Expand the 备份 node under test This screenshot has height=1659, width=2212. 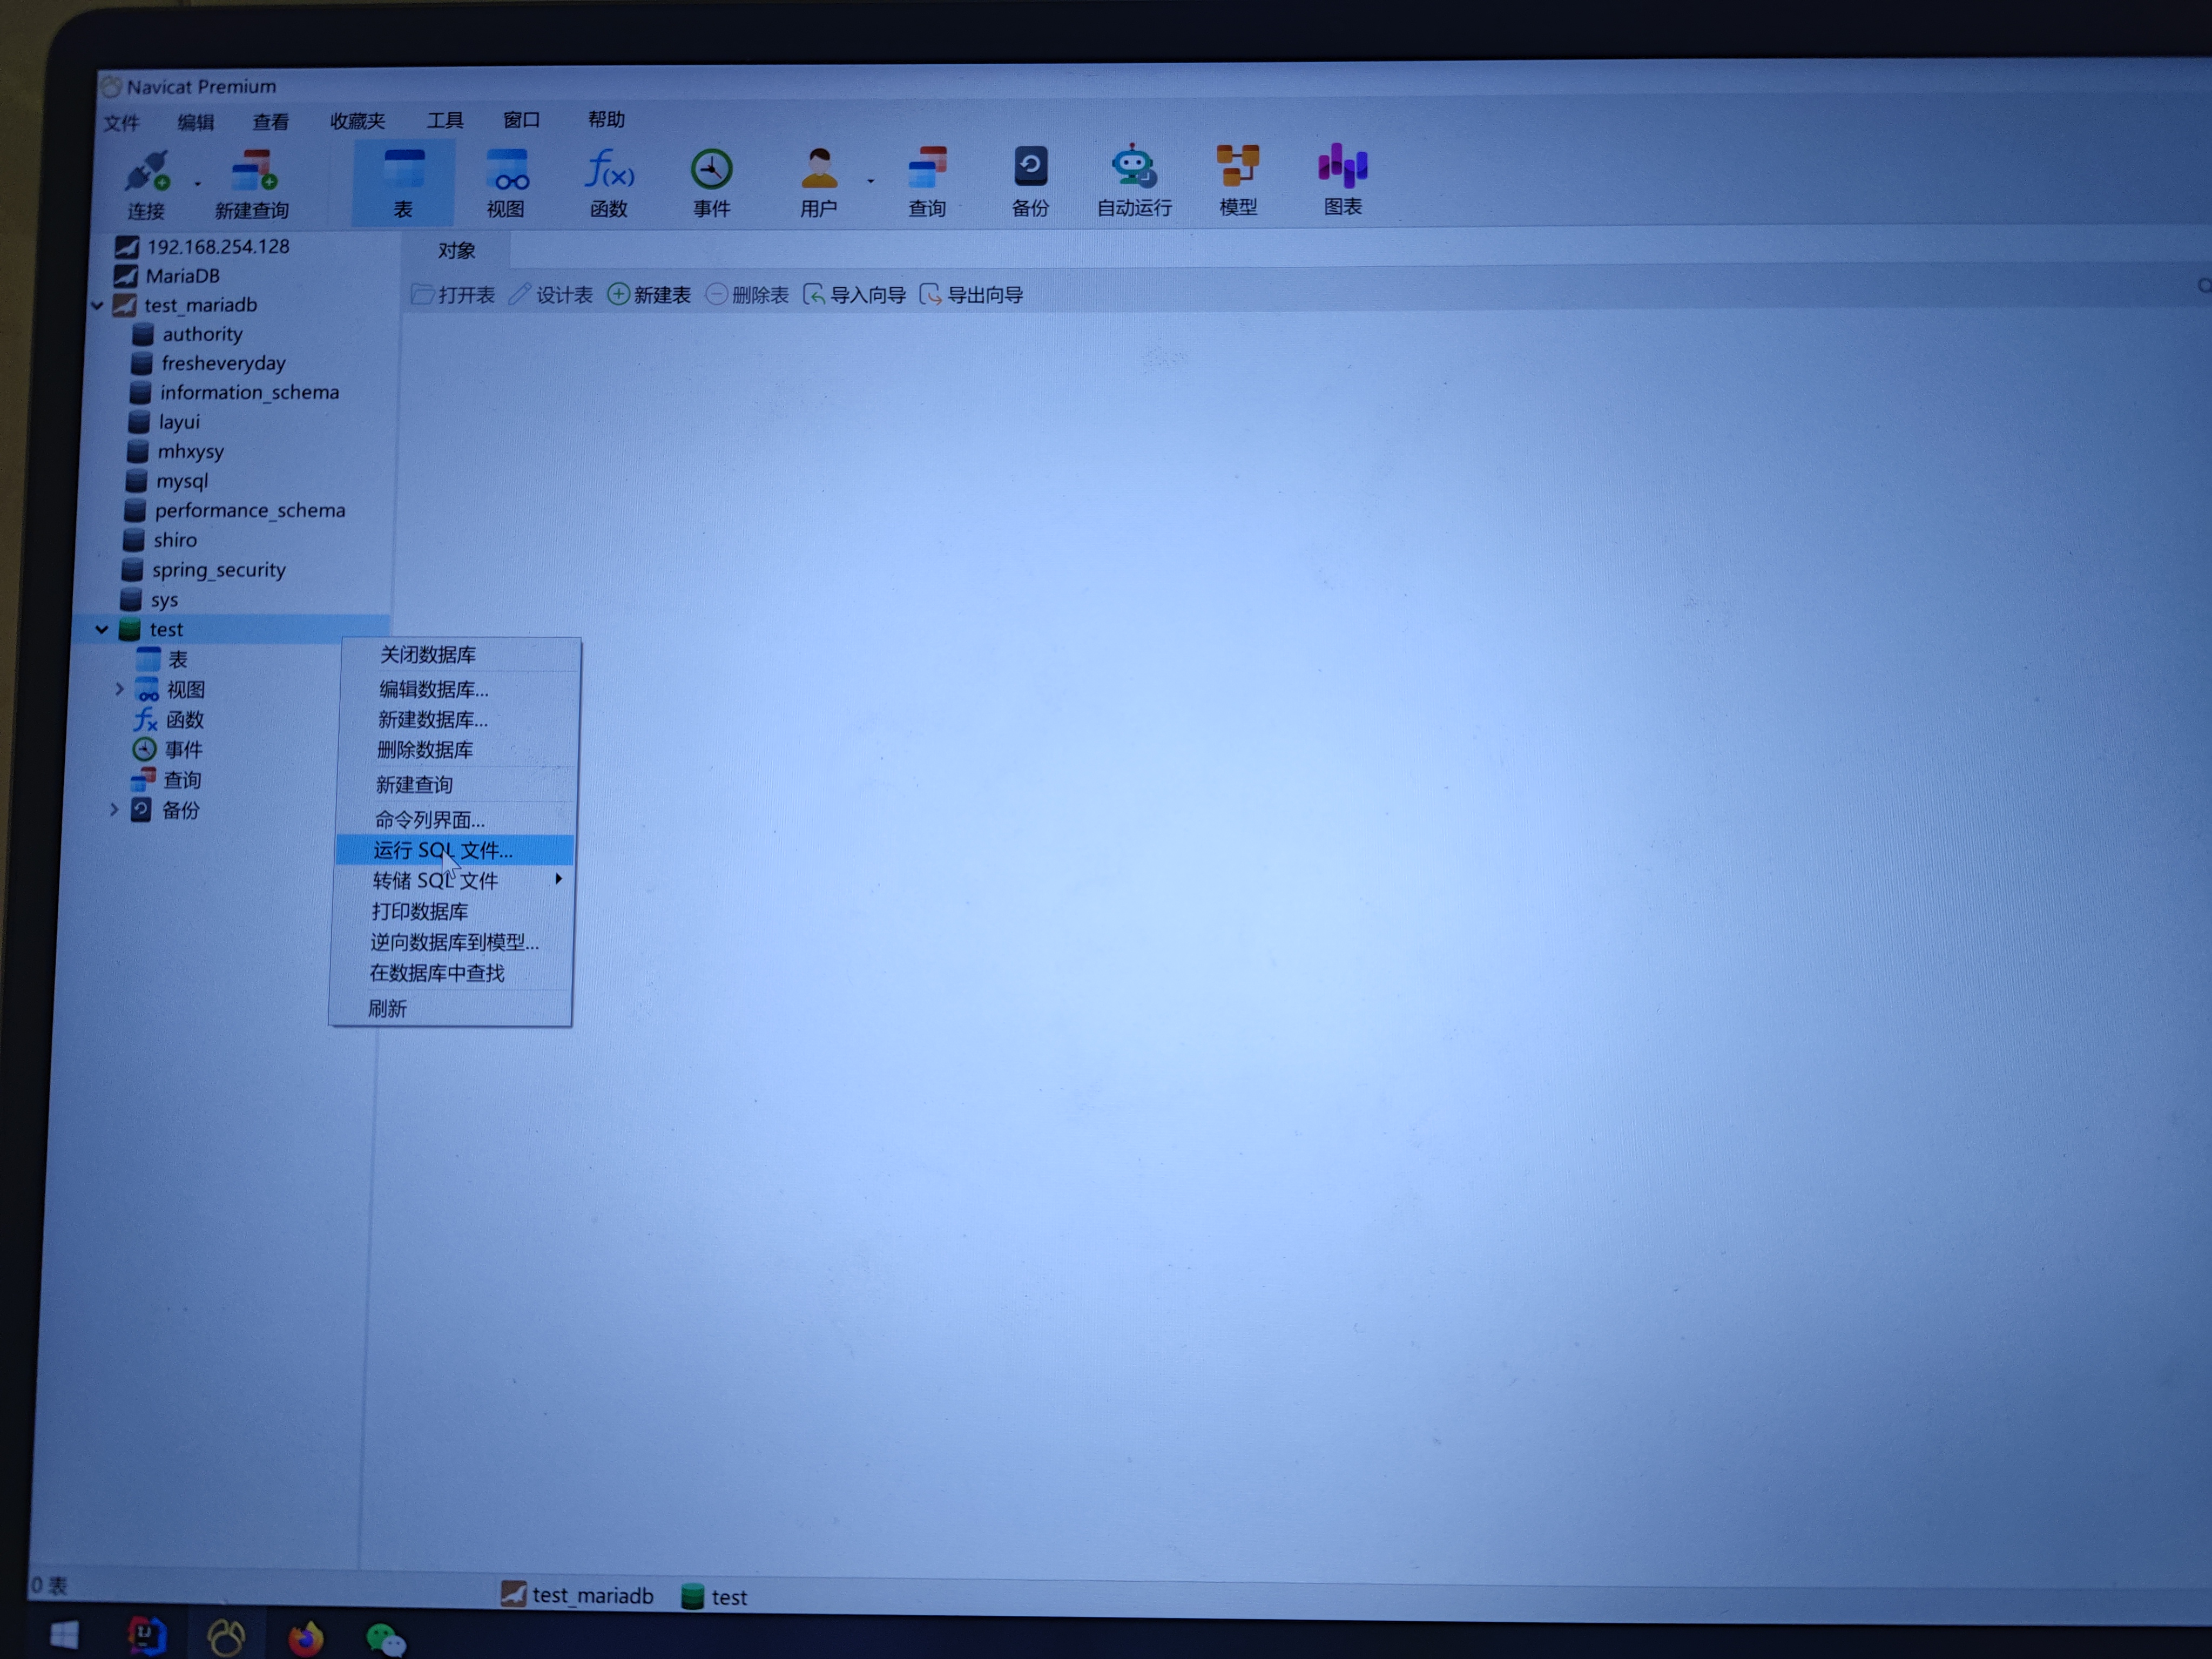click(113, 810)
